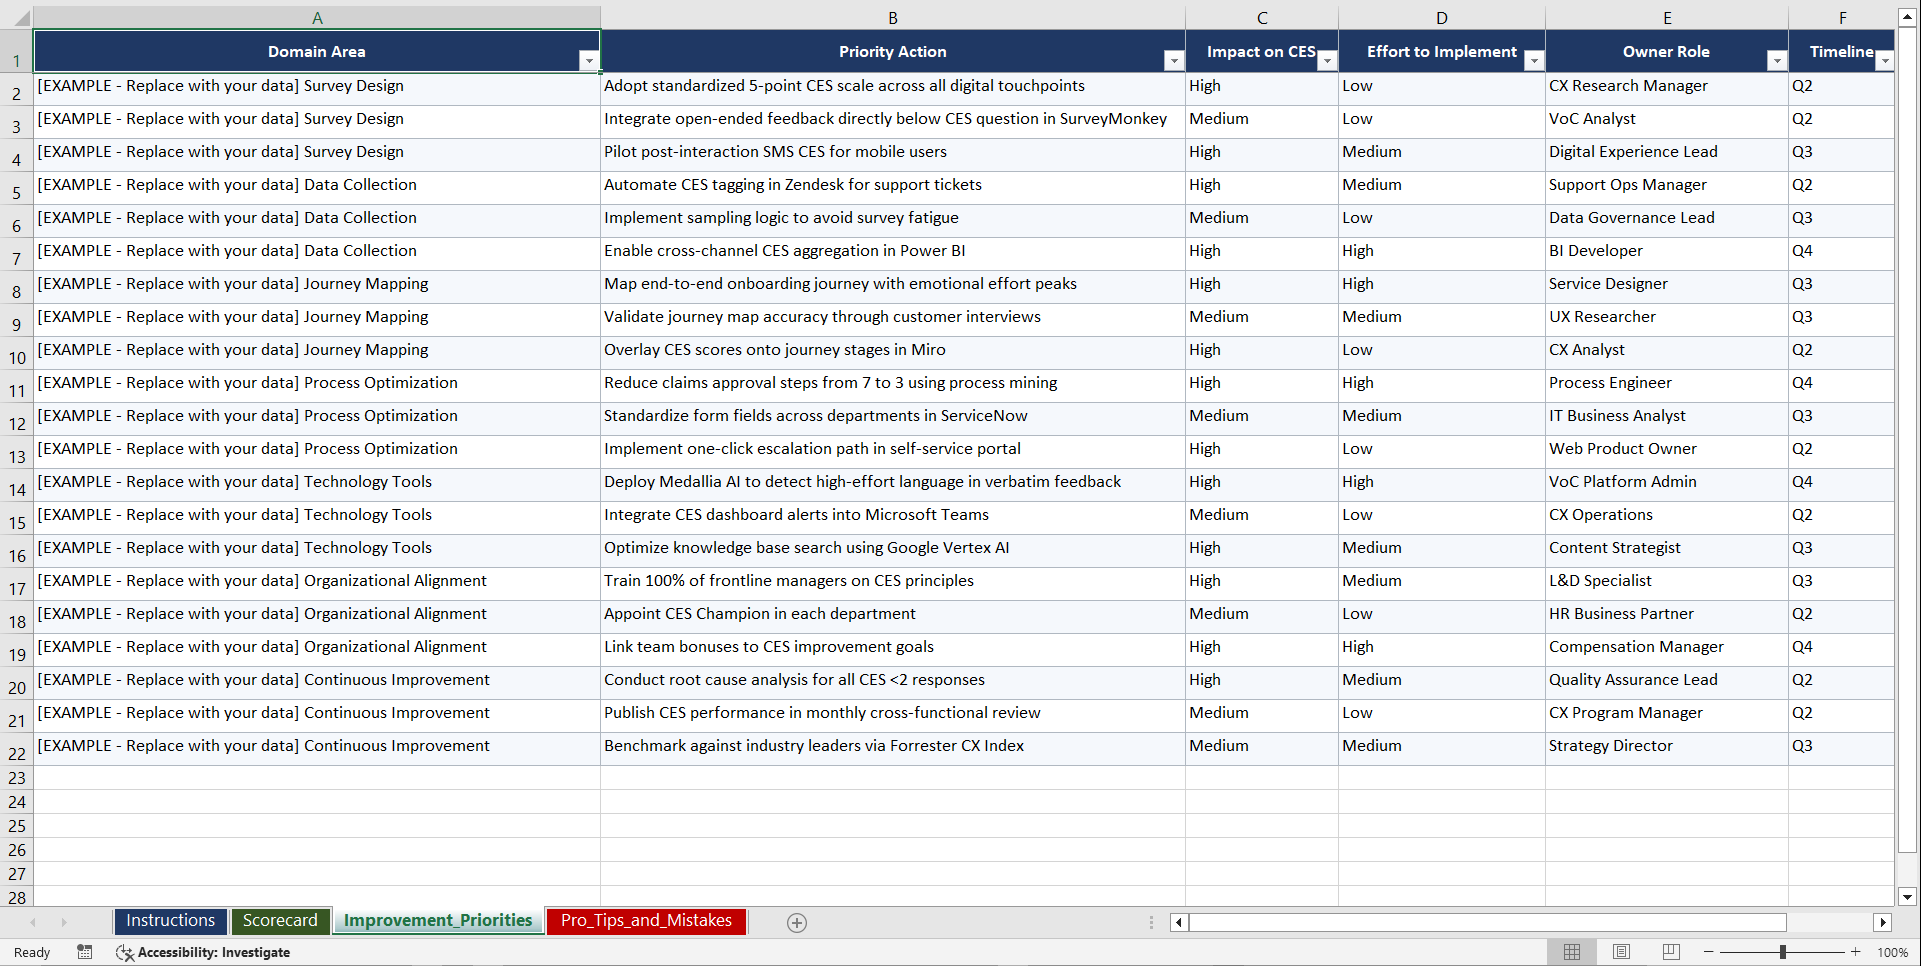The image size is (1921, 966).
Task: Zoom in using the plus icon
Action: pos(1856,952)
